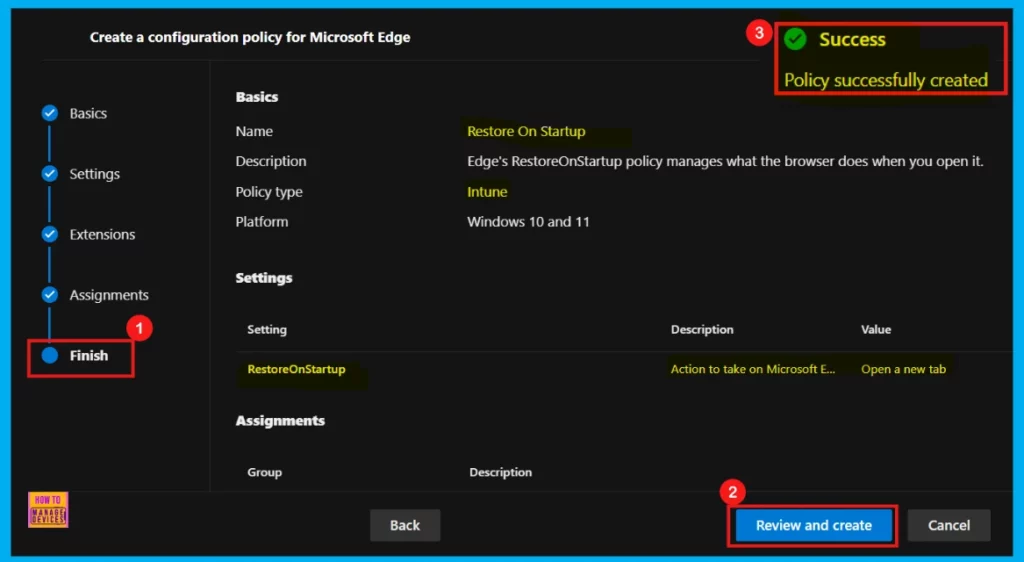Click the Platform field label

pyautogui.click(x=262, y=222)
